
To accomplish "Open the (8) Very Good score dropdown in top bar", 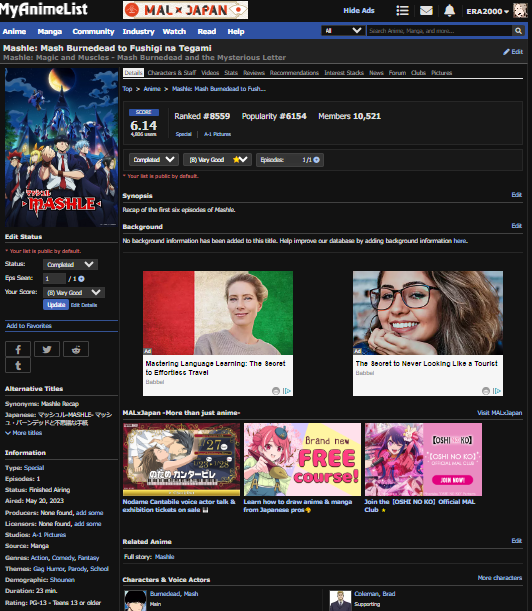I will [x=217, y=160].
